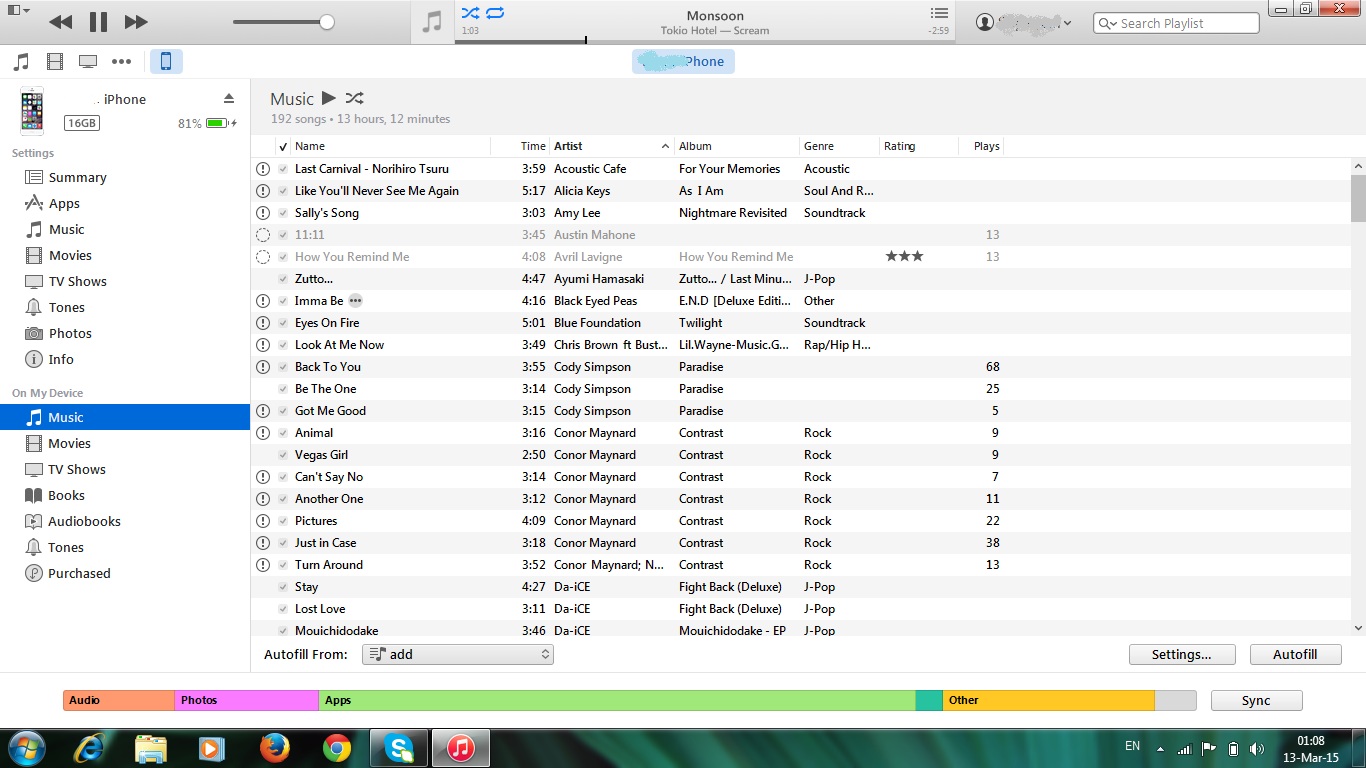Click the Autofill button
Viewport: 1366px width, 768px height.
coord(1295,654)
